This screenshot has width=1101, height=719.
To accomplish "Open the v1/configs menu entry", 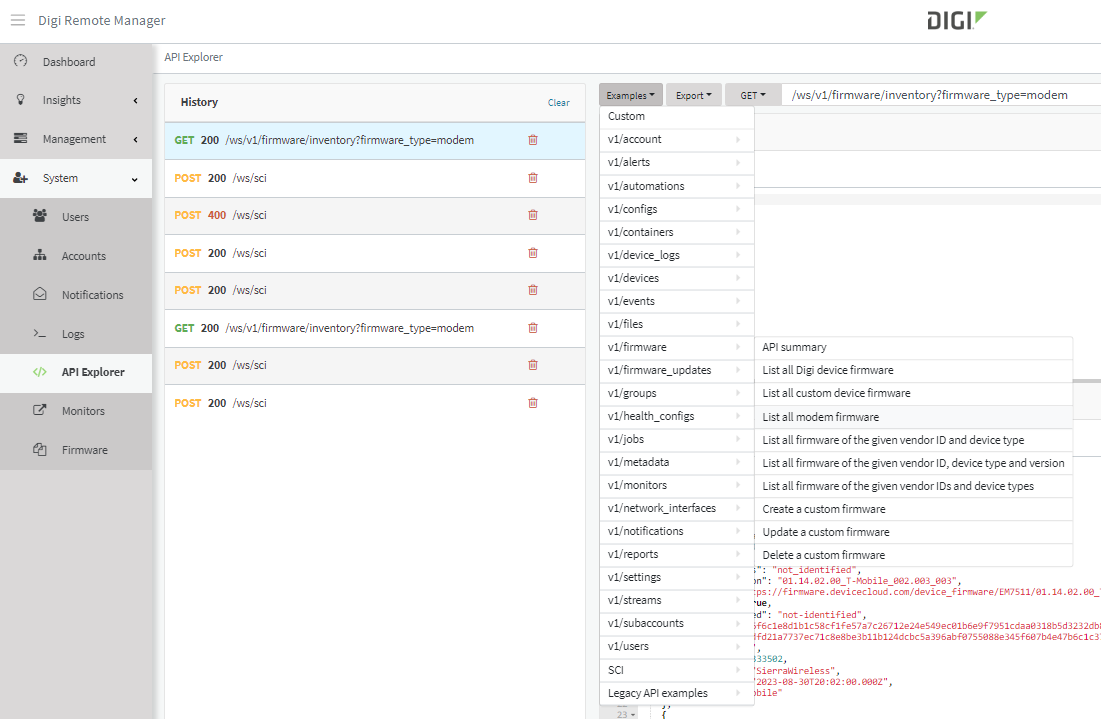I will pos(676,209).
